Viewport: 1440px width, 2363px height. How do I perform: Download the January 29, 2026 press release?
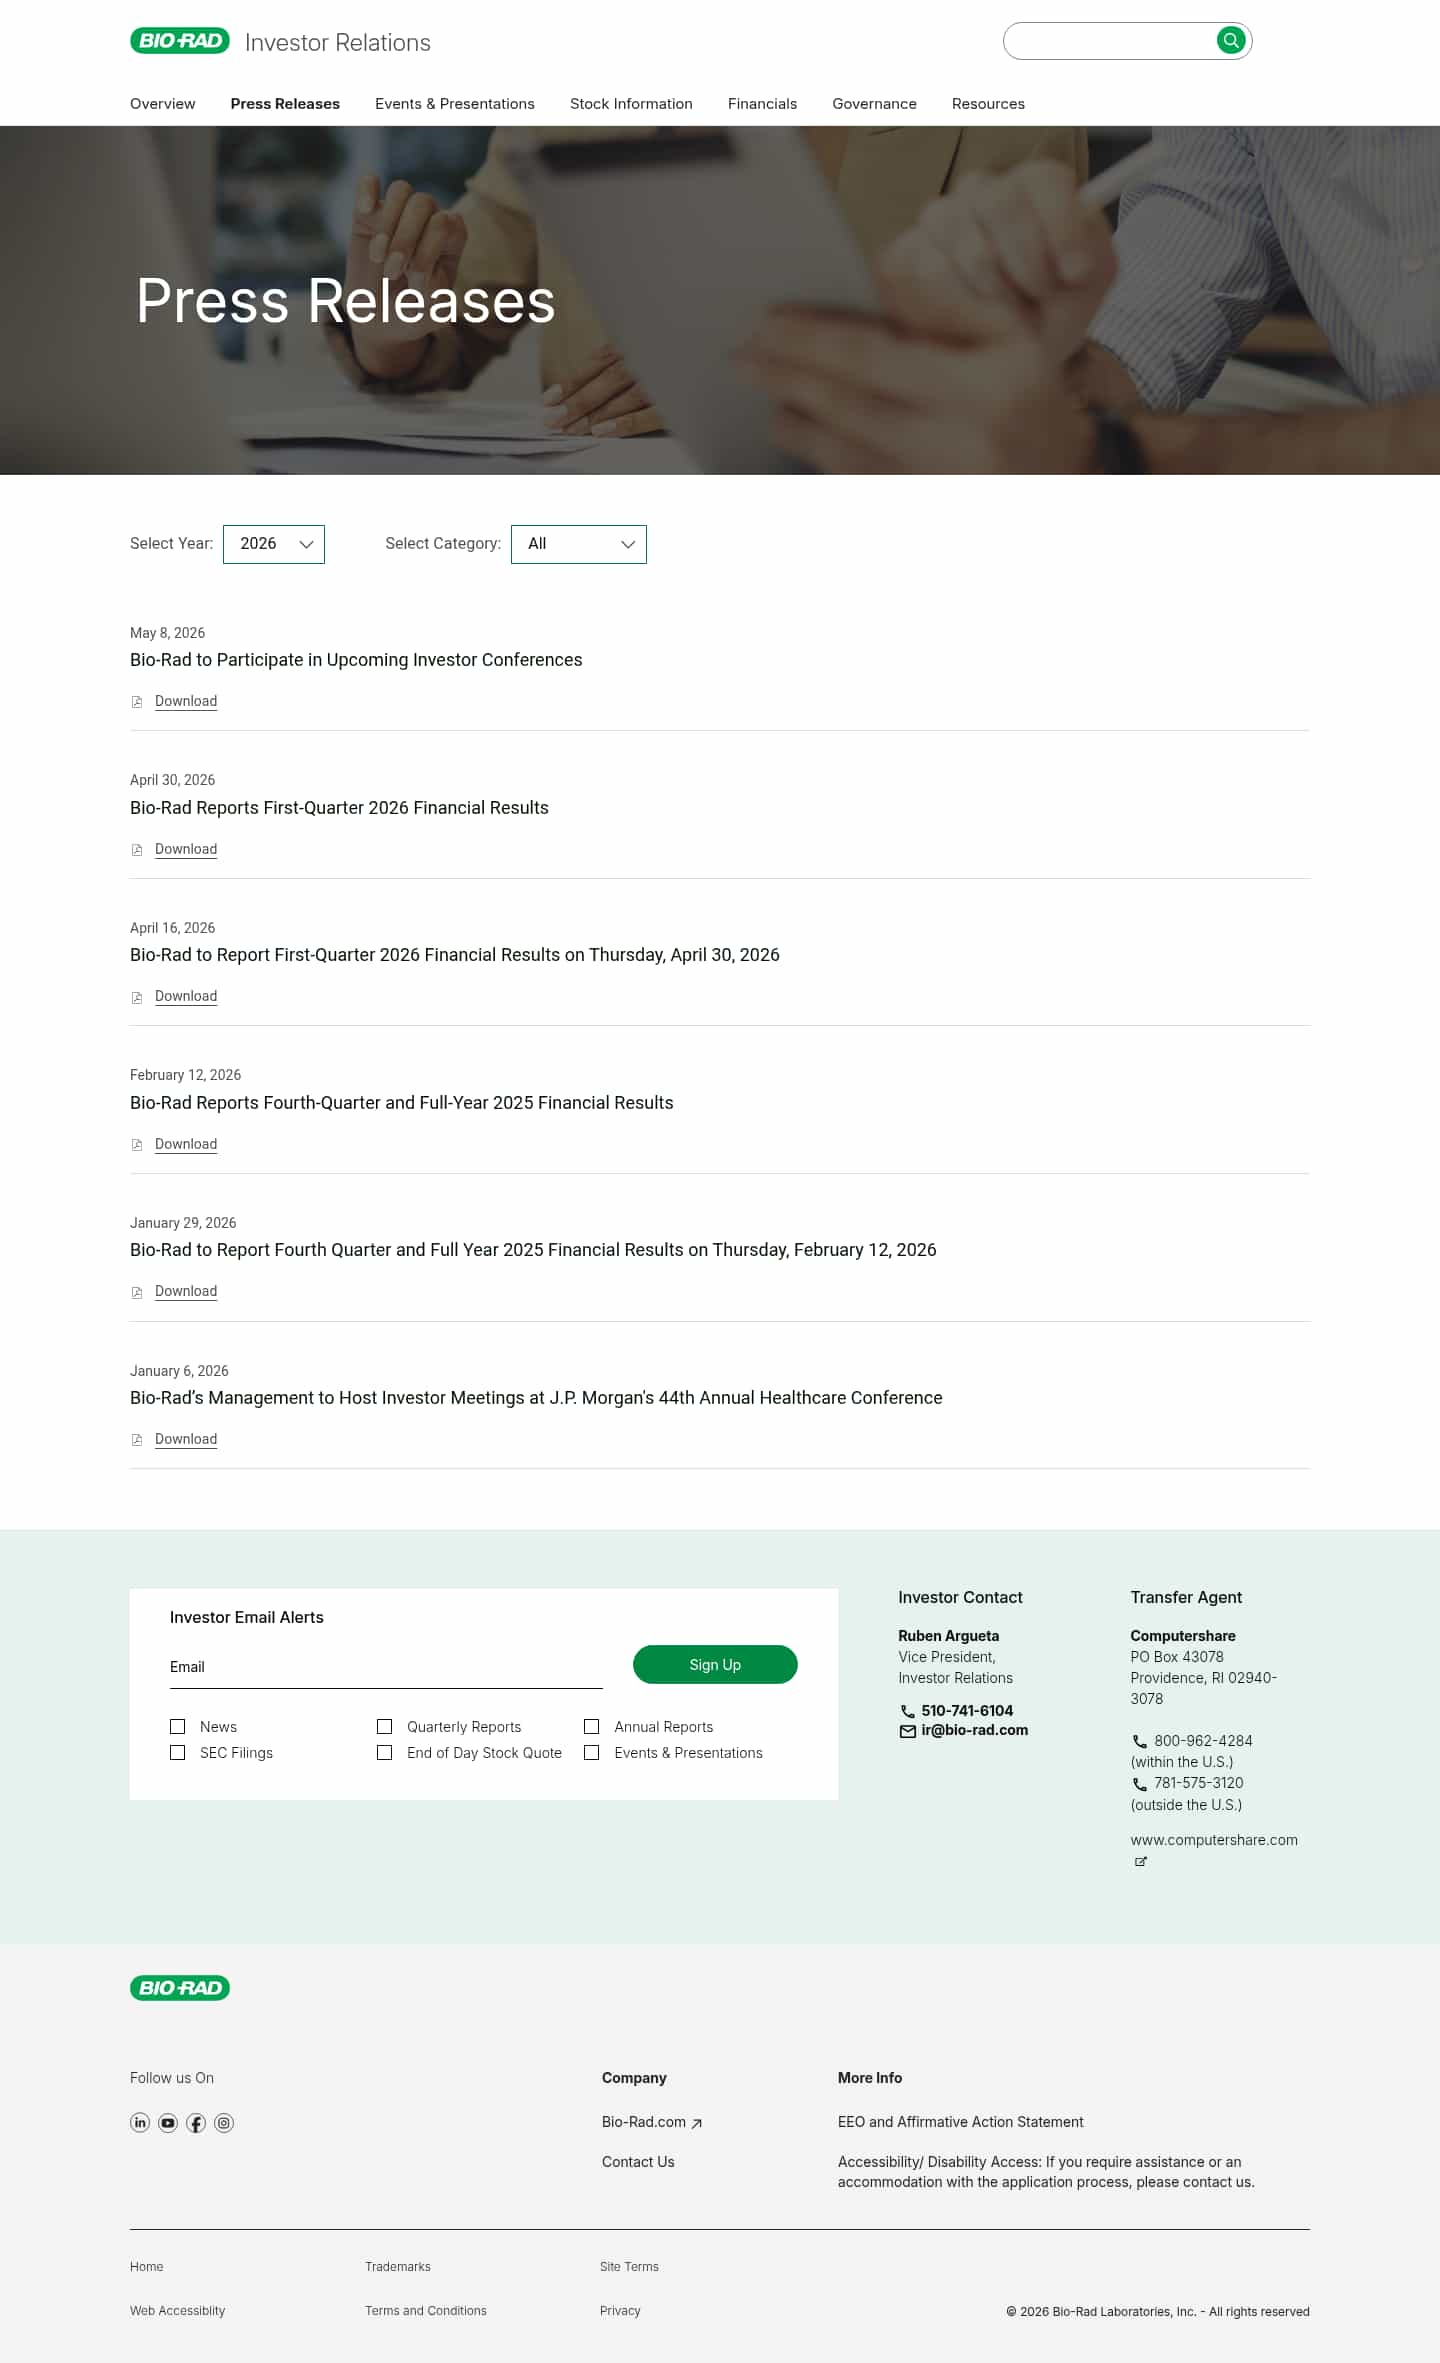click(x=186, y=1292)
